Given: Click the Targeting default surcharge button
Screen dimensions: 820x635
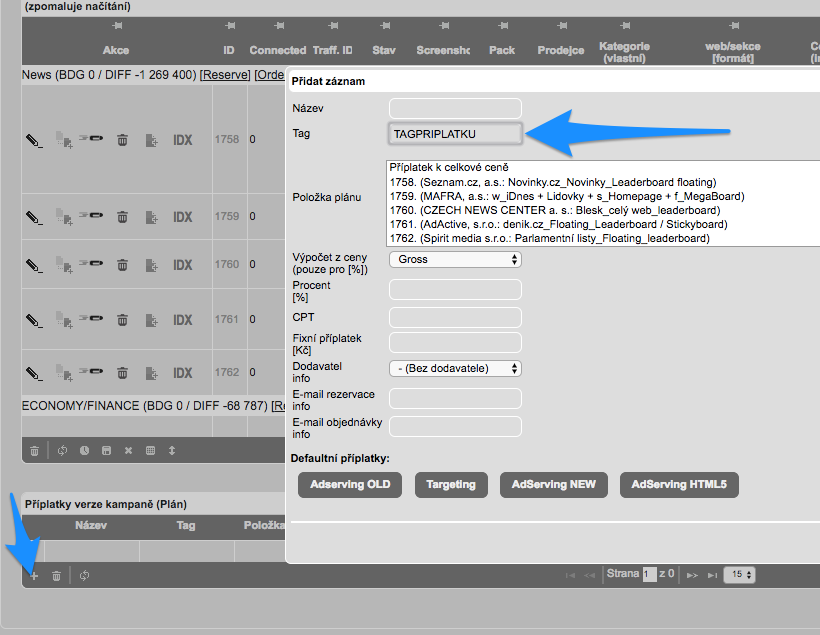Looking at the screenshot, I should pos(450,484).
